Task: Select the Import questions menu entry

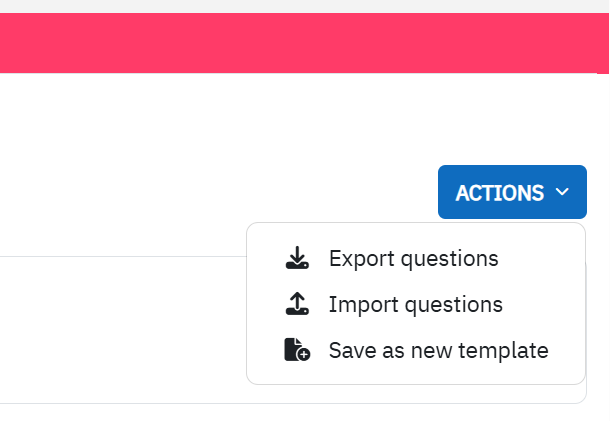Action: 416,303
